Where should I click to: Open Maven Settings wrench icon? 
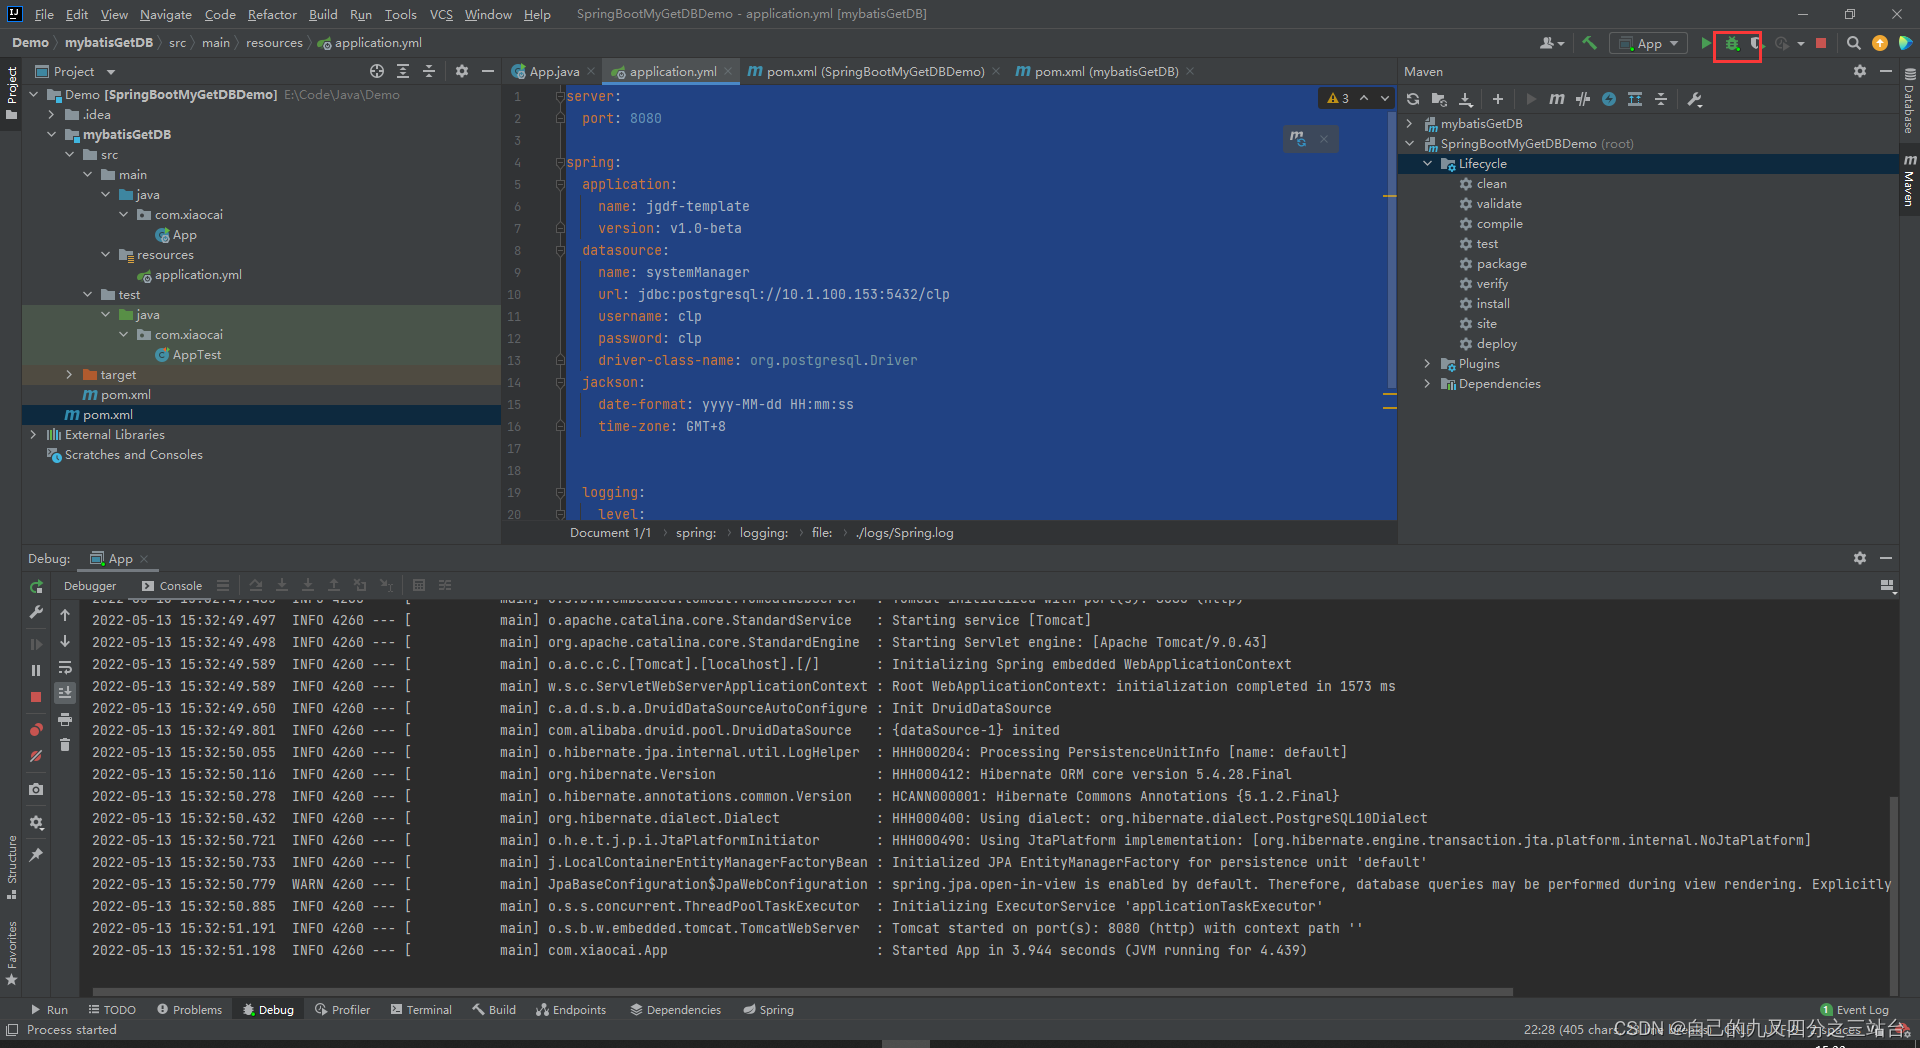point(1695,99)
